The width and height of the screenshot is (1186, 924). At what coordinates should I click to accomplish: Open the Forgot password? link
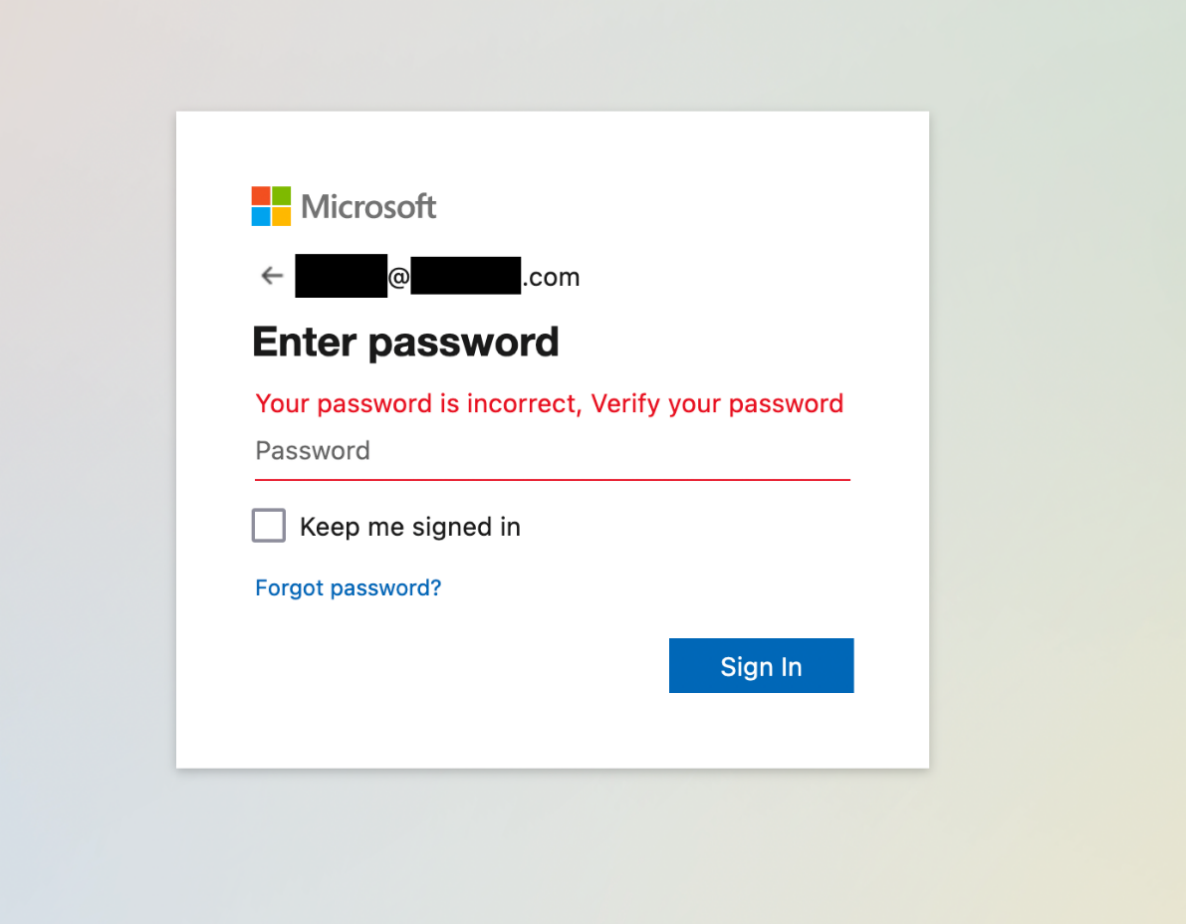tap(348, 588)
